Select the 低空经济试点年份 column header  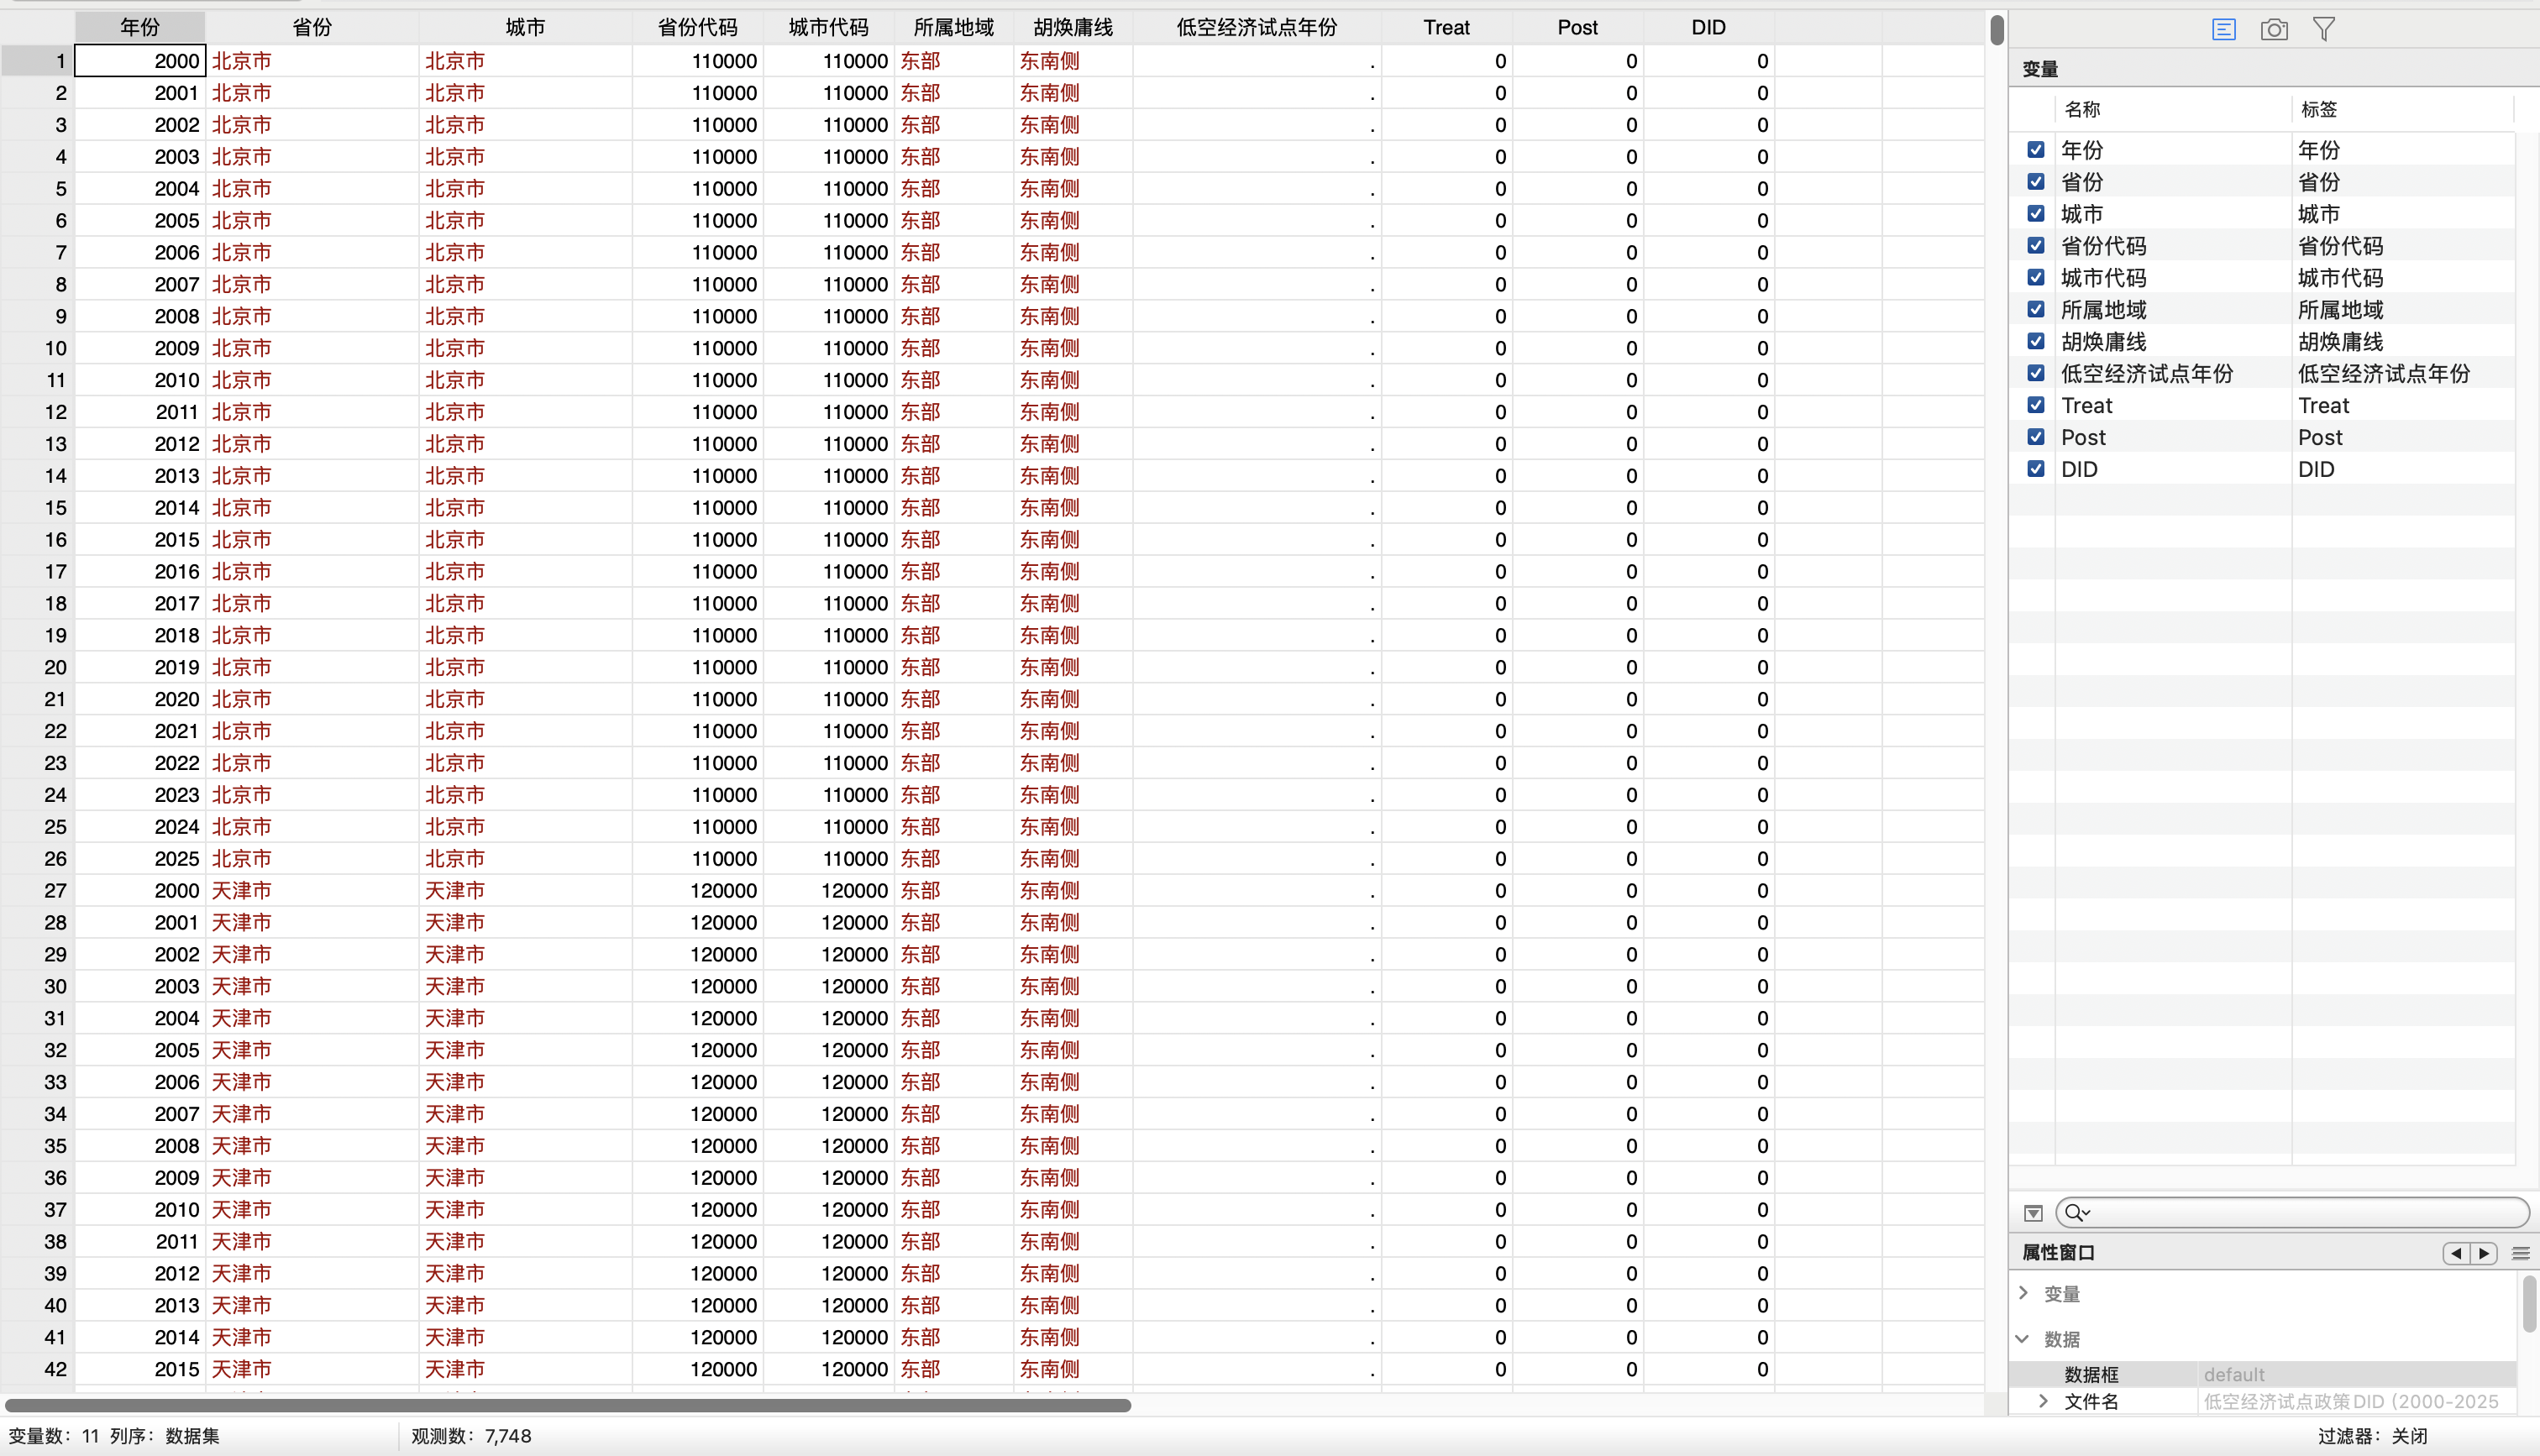[x=1256, y=28]
